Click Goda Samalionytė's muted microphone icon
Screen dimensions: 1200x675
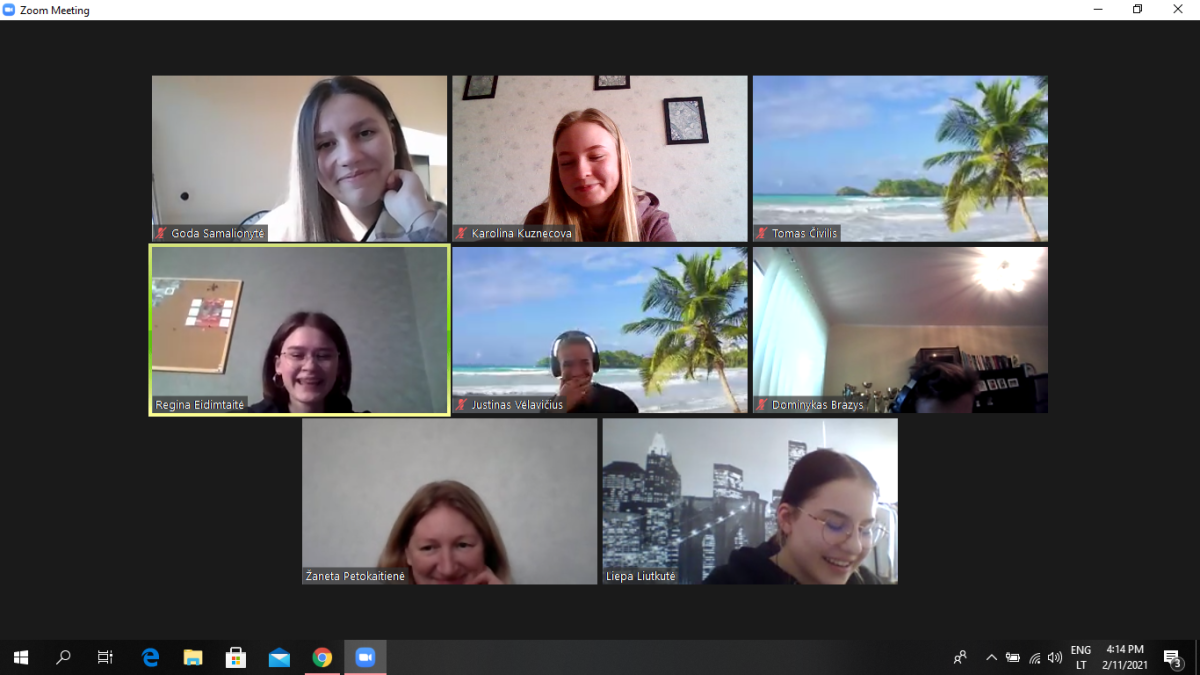pyautogui.click(x=161, y=233)
